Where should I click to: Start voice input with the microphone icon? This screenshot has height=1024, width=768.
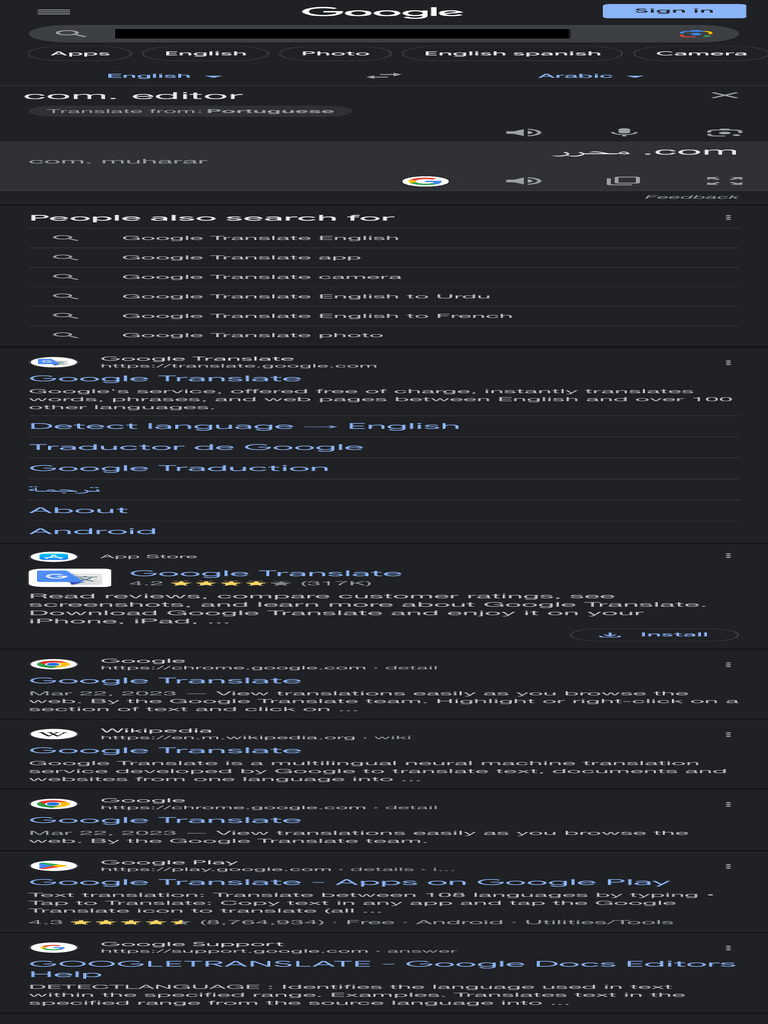624,133
